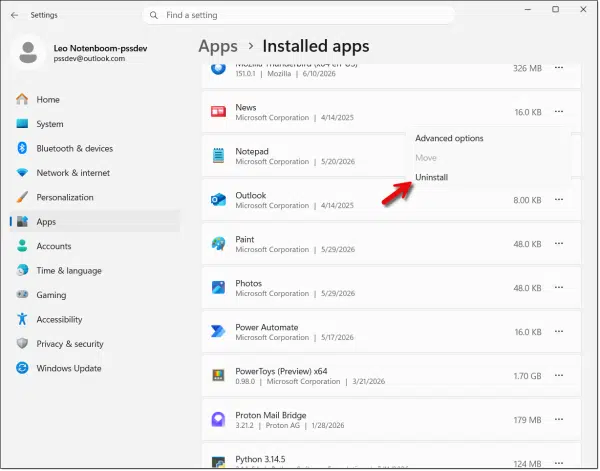Viewport: 600px width, 471px height.
Task: Select Apps in the sidebar
Action: [x=95, y=222]
